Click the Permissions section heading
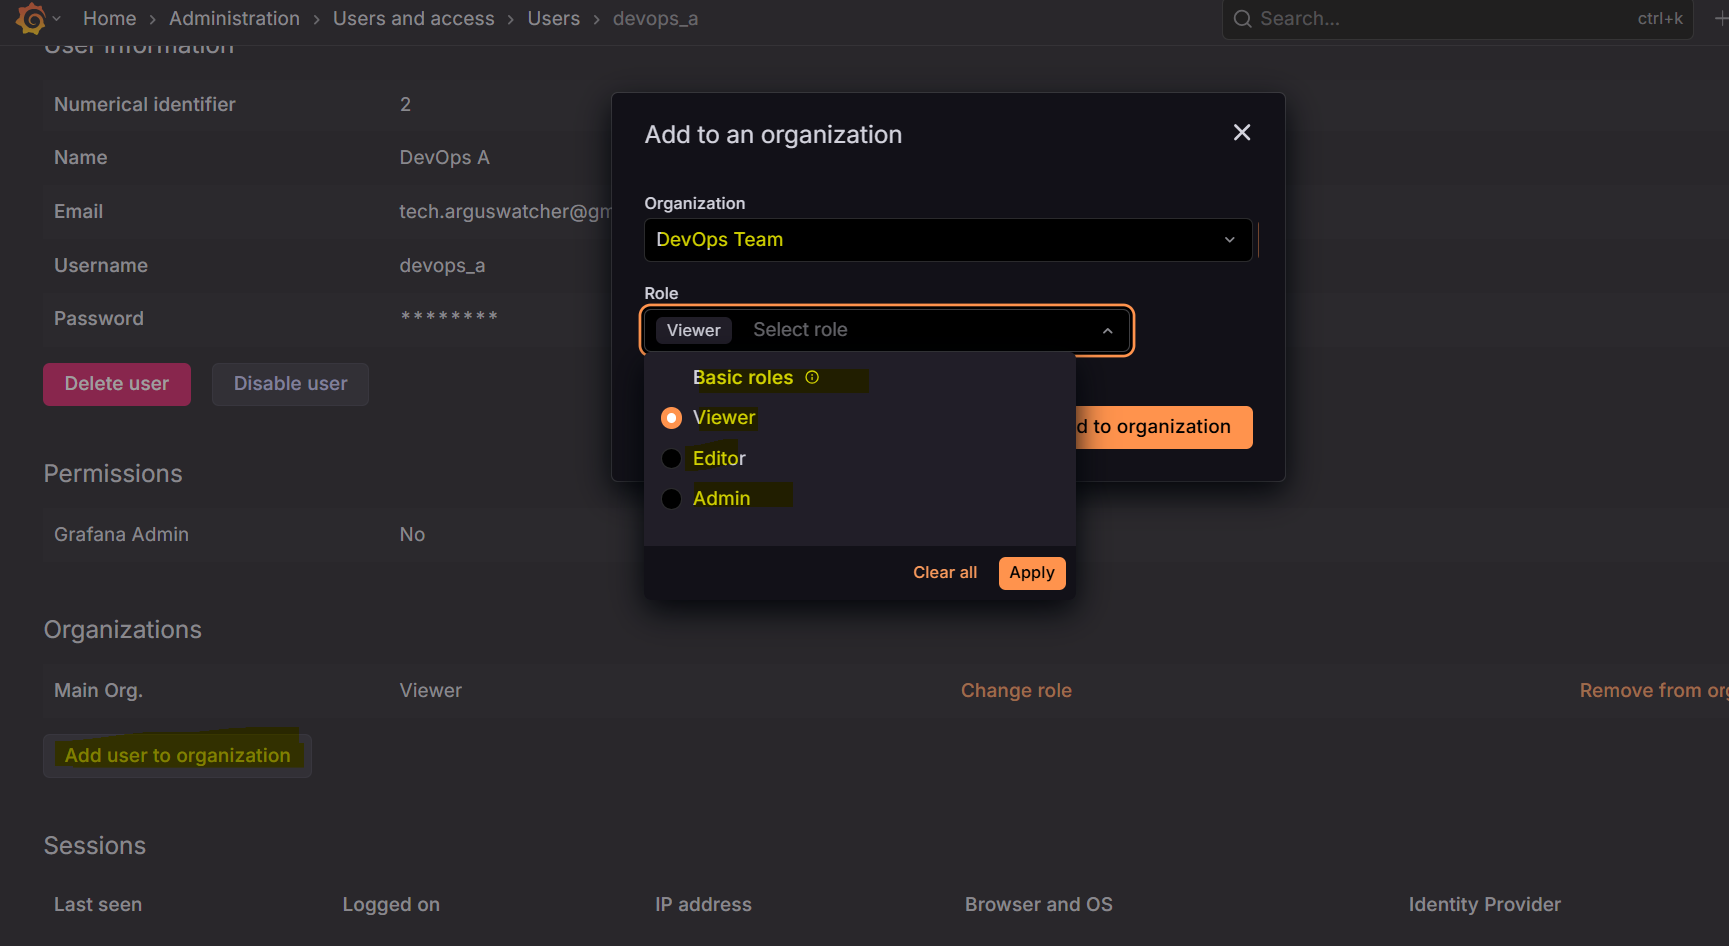1729x946 pixels. click(x=113, y=474)
